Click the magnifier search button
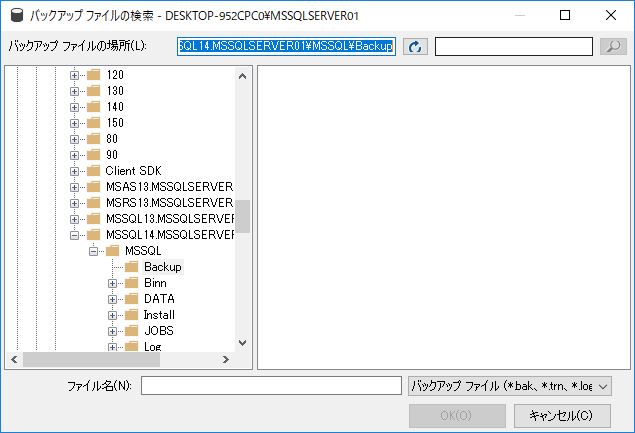This screenshot has width=635, height=433. (x=611, y=47)
